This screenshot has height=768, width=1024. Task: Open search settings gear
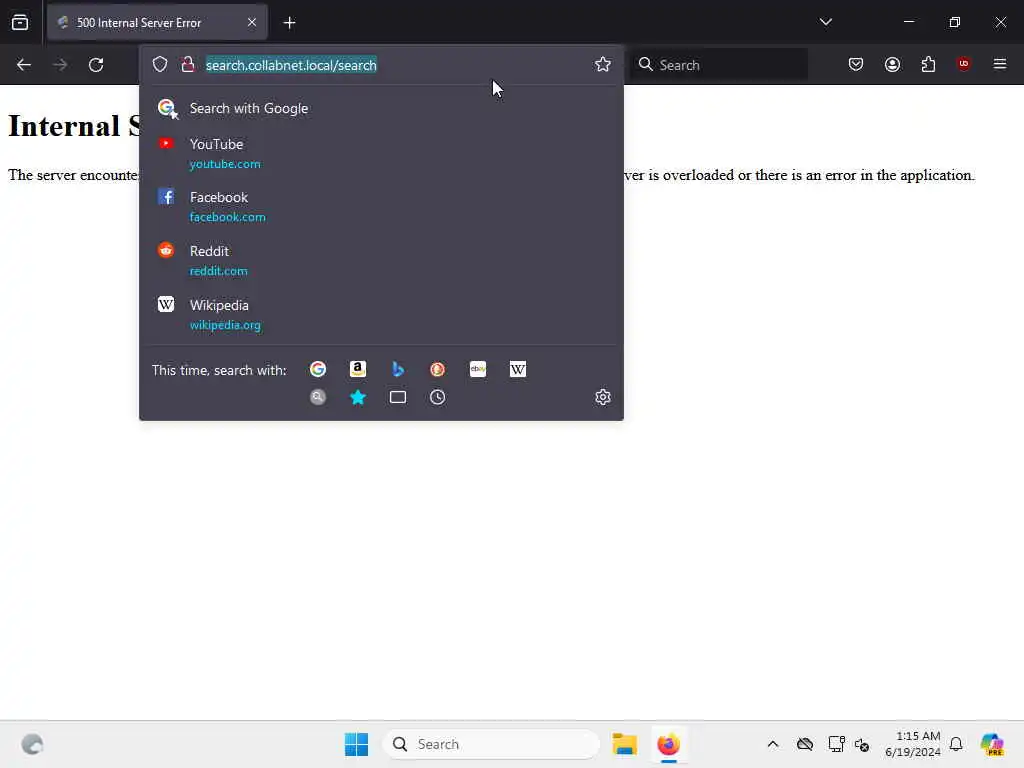[603, 397]
